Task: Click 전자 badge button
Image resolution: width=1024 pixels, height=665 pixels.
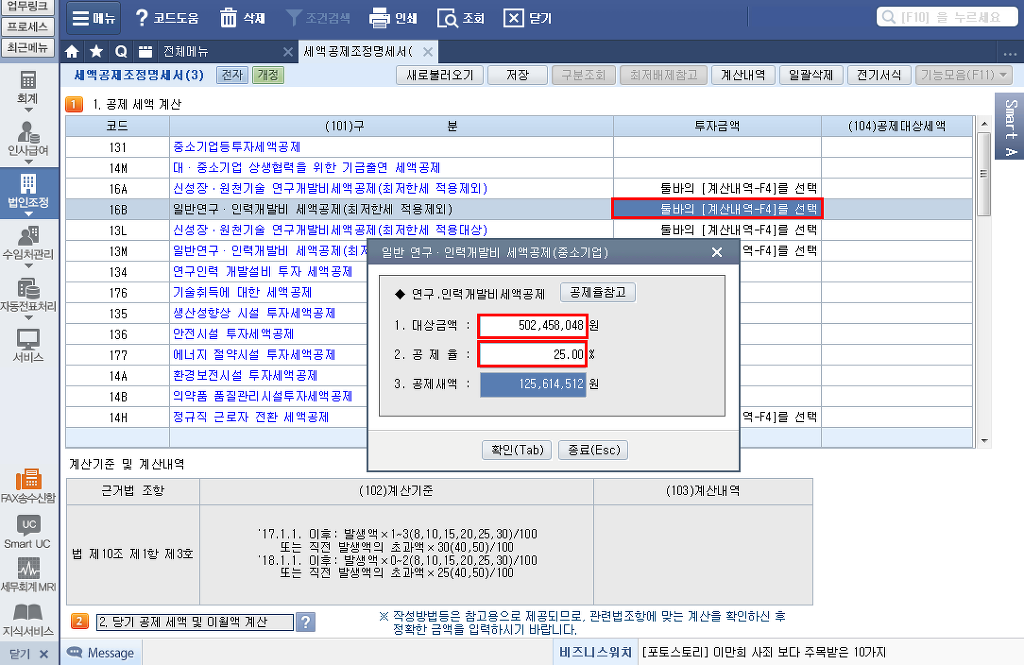Action: click(x=232, y=75)
